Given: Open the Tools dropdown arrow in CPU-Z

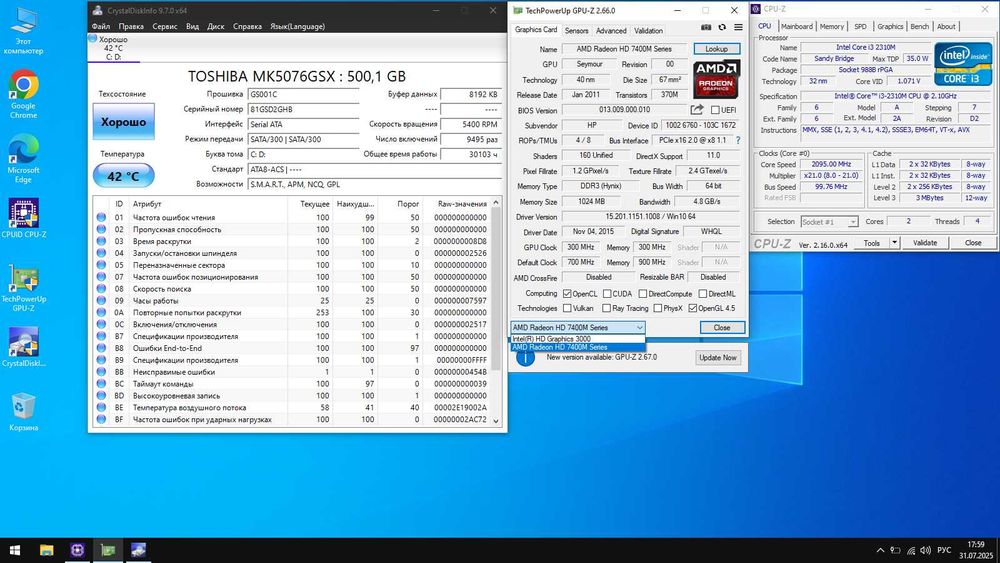Looking at the screenshot, I should click(x=894, y=243).
